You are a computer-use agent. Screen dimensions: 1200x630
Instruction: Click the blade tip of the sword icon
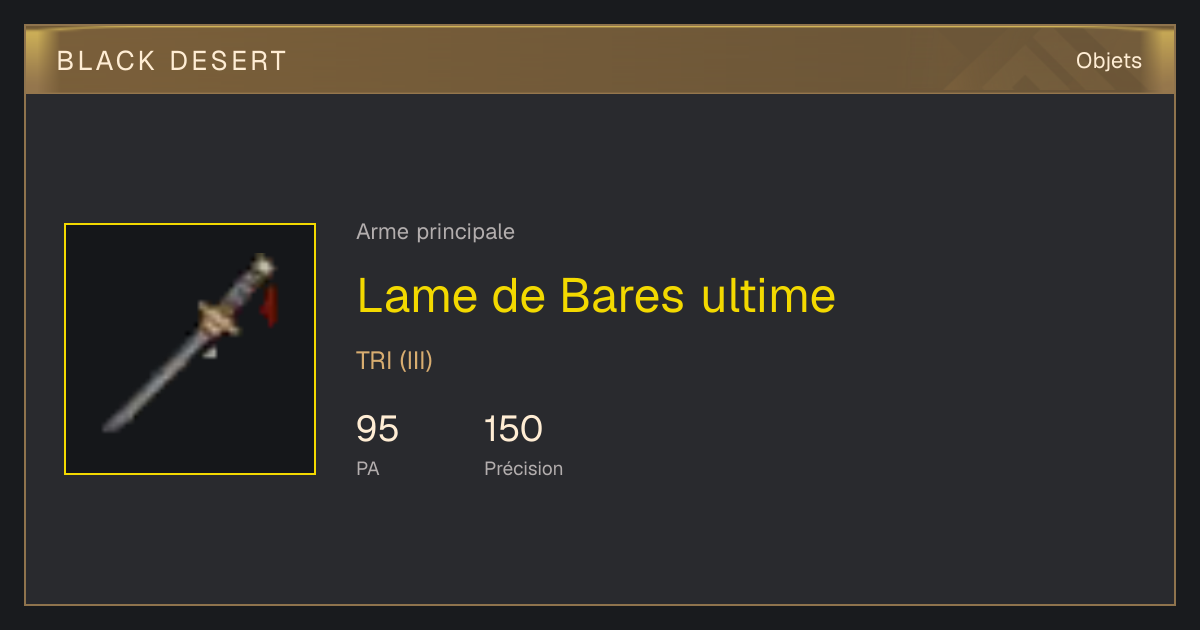(x=110, y=424)
